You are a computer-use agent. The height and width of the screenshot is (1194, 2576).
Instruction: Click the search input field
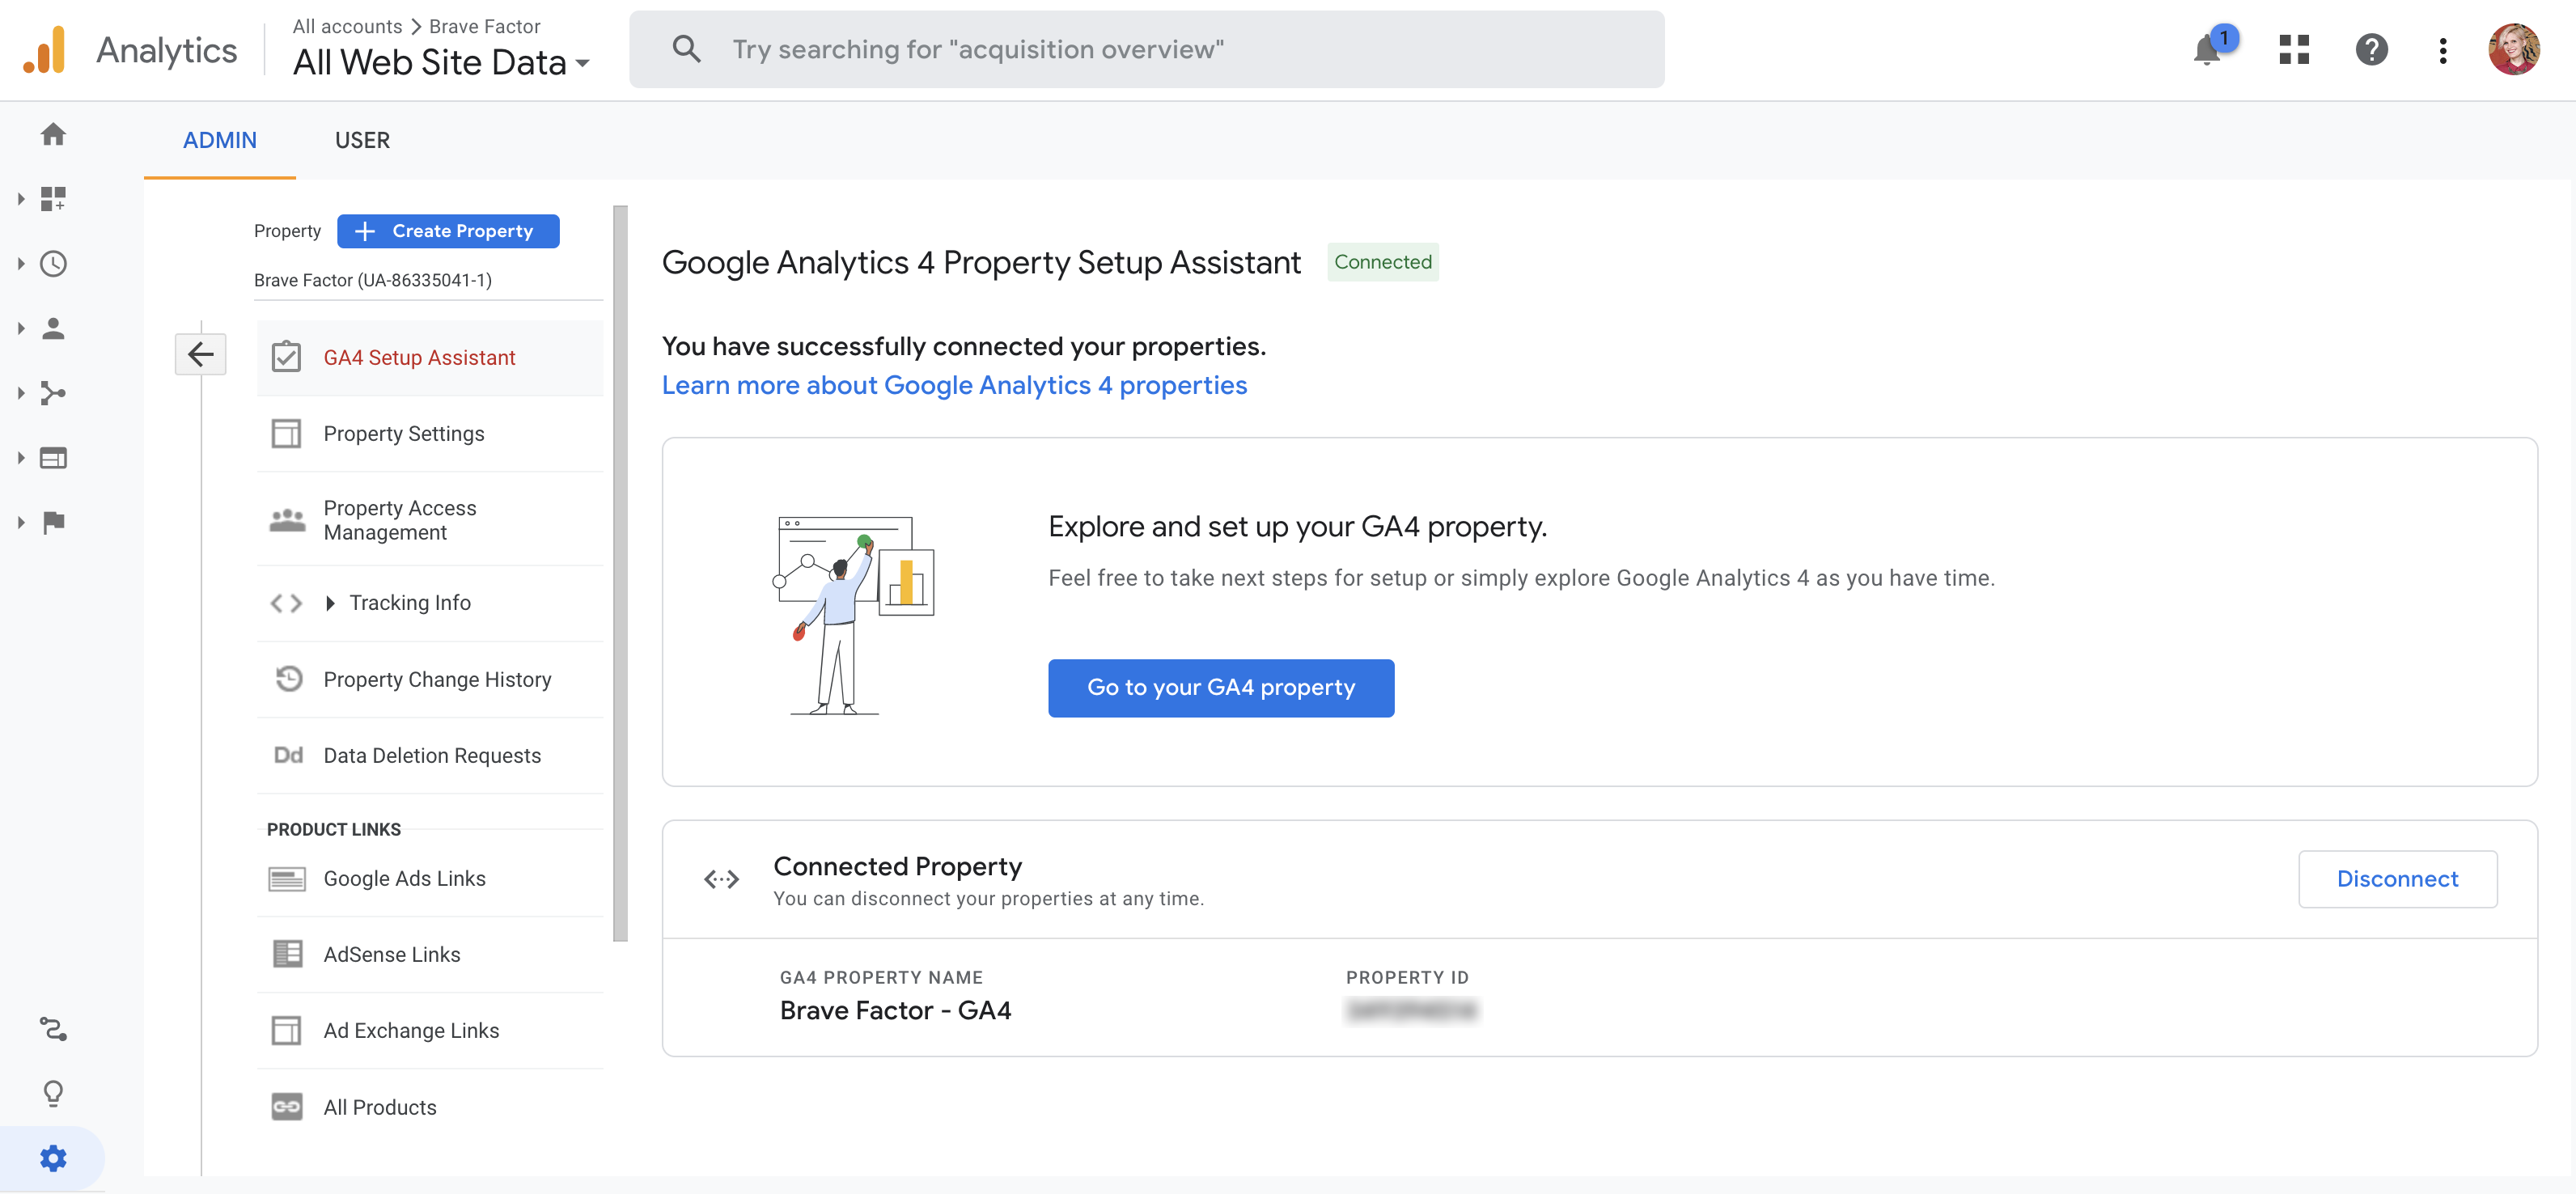coord(1147,49)
